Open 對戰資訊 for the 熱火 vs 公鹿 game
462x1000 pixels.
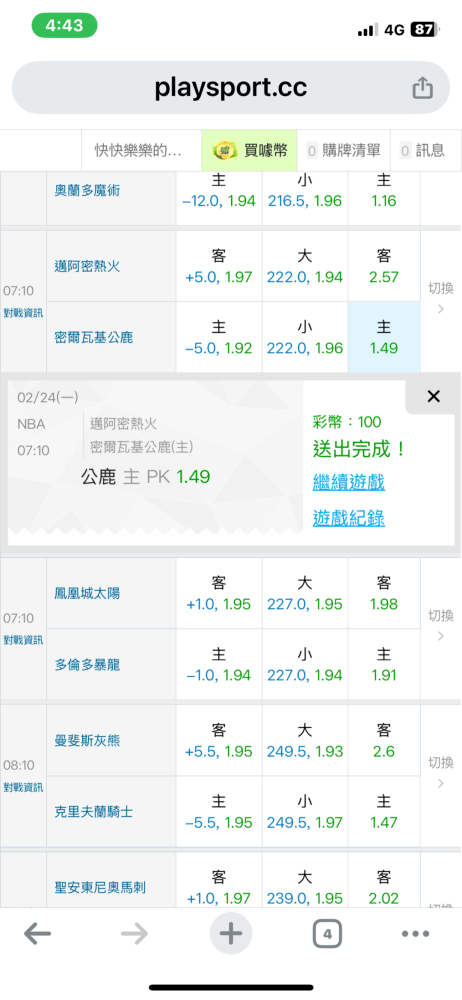tap(23, 312)
